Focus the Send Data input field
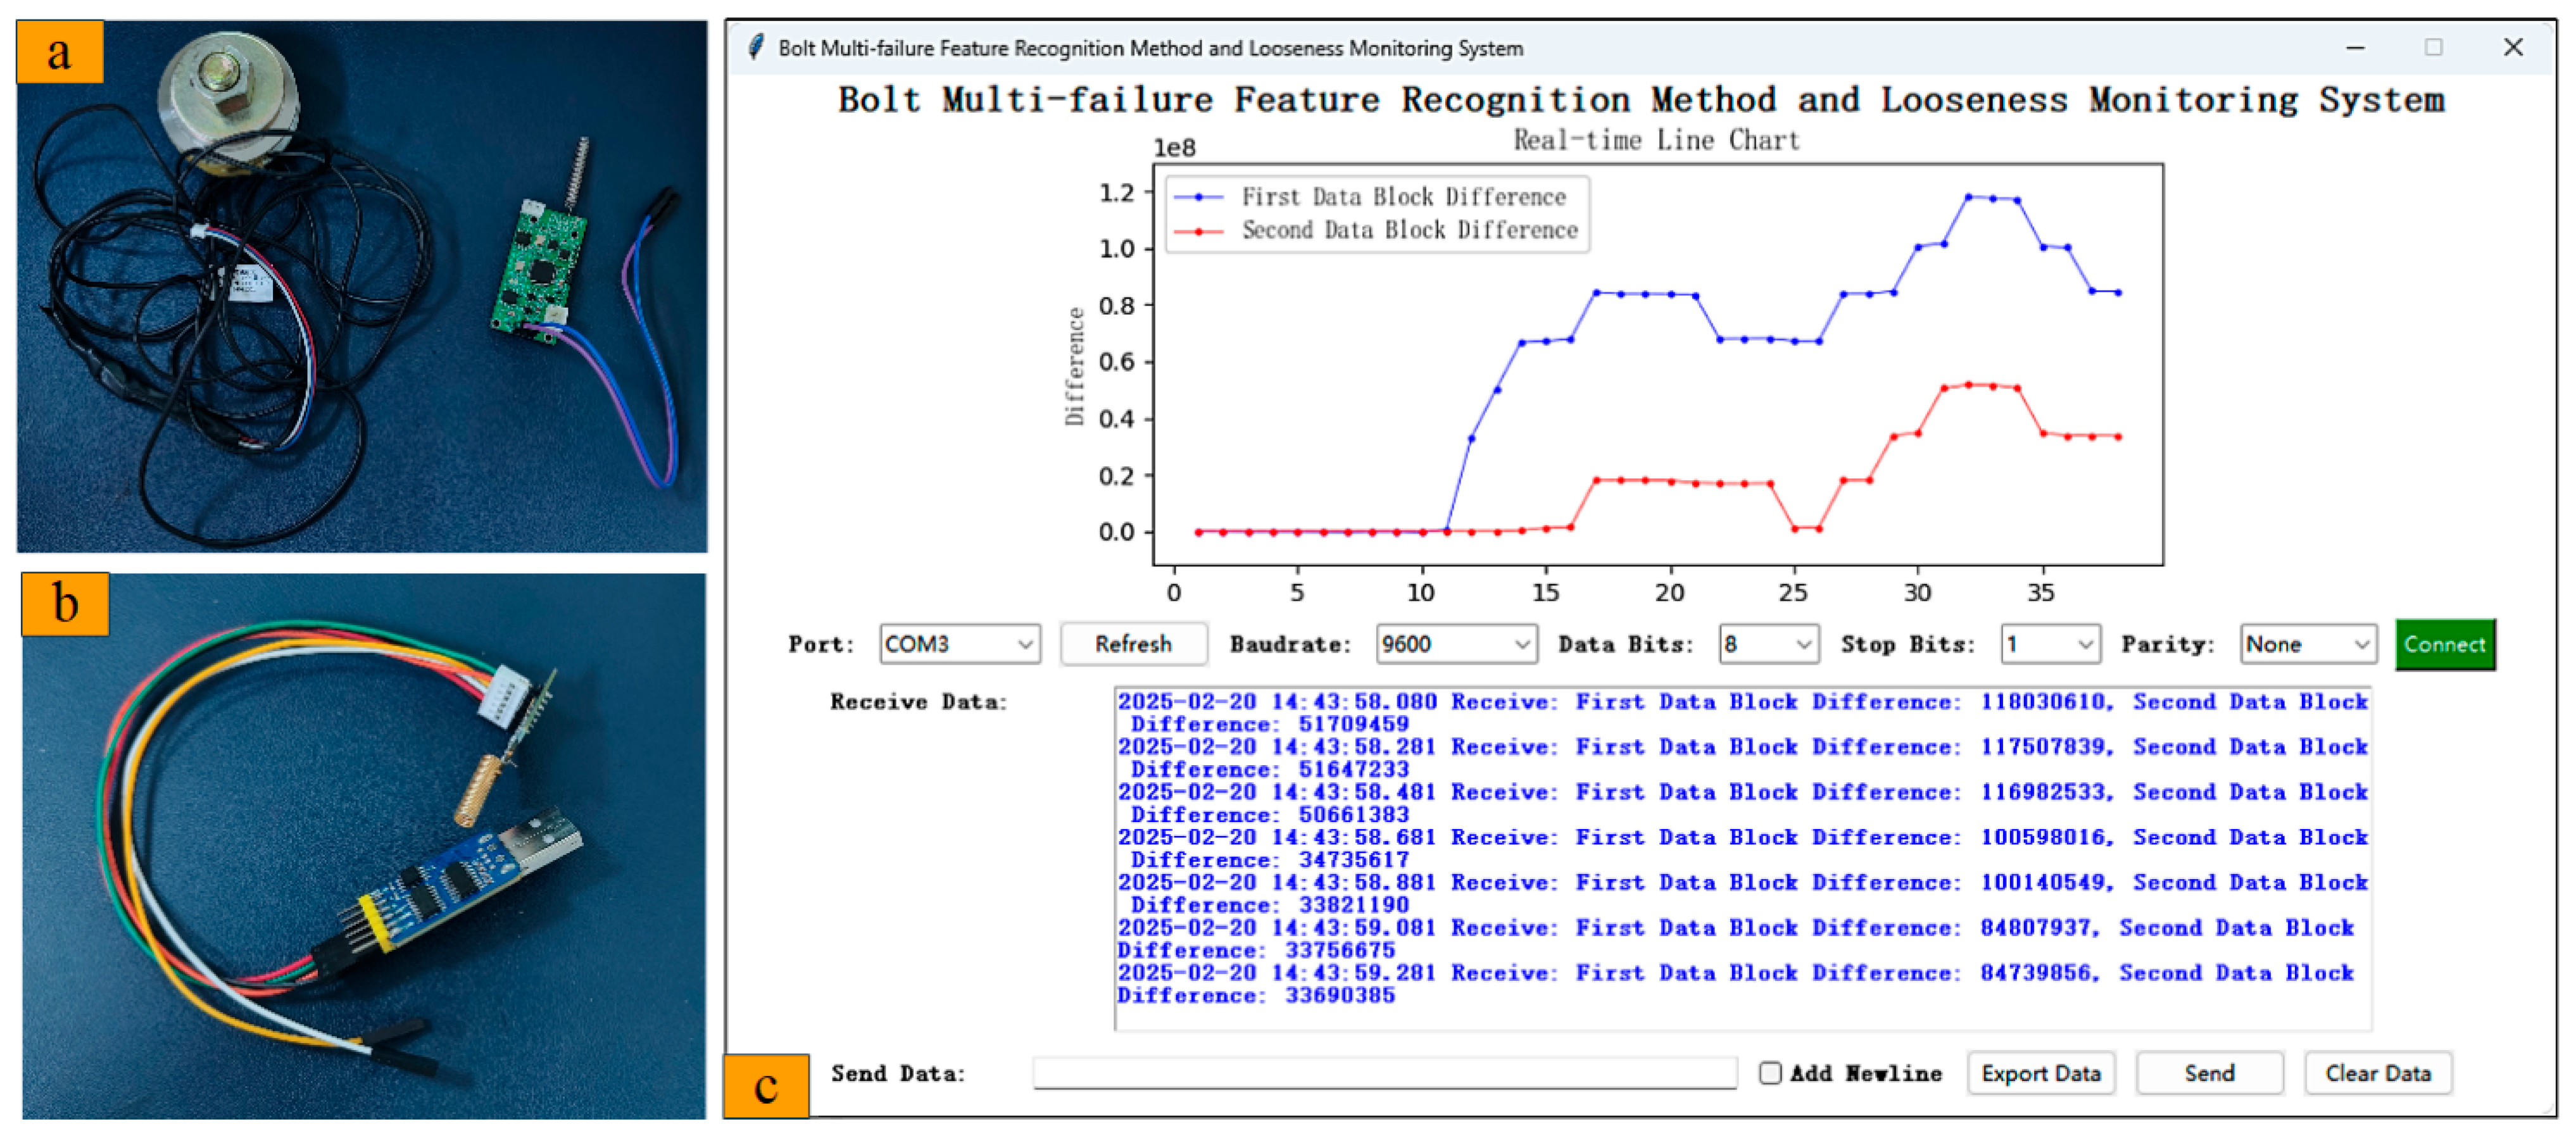 pos(1384,1073)
